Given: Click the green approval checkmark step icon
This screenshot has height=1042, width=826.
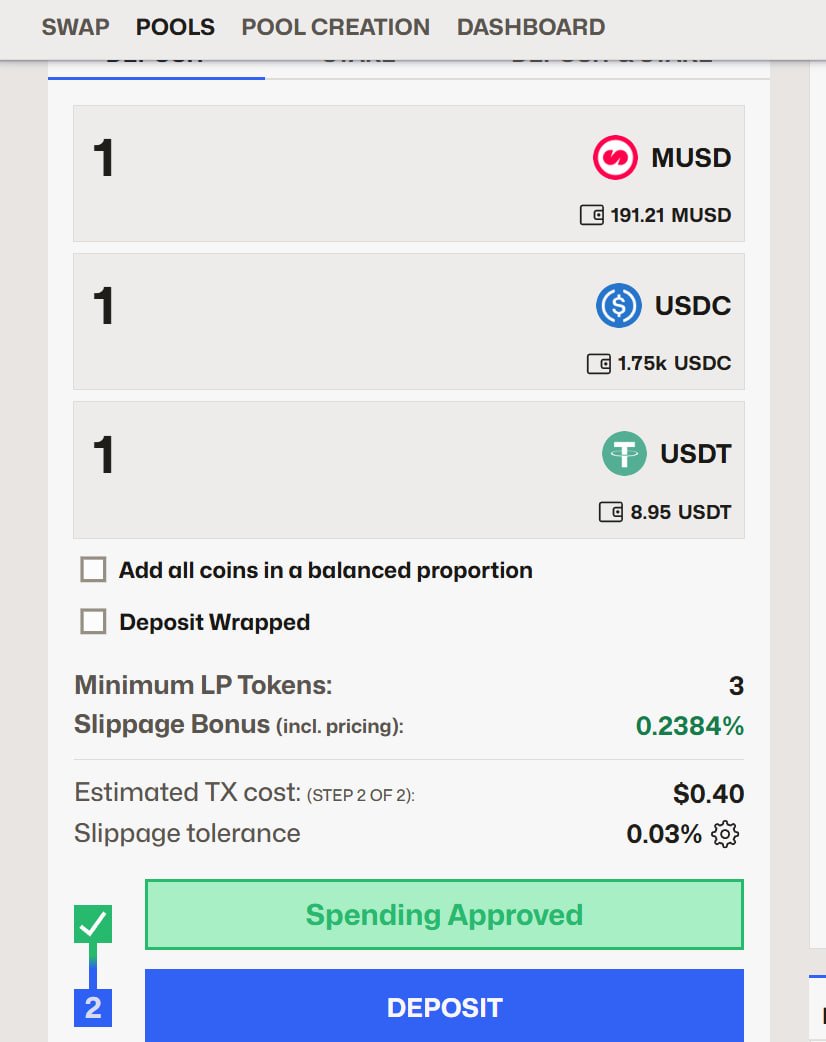Looking at the screenshot, I should click(93, 925).
